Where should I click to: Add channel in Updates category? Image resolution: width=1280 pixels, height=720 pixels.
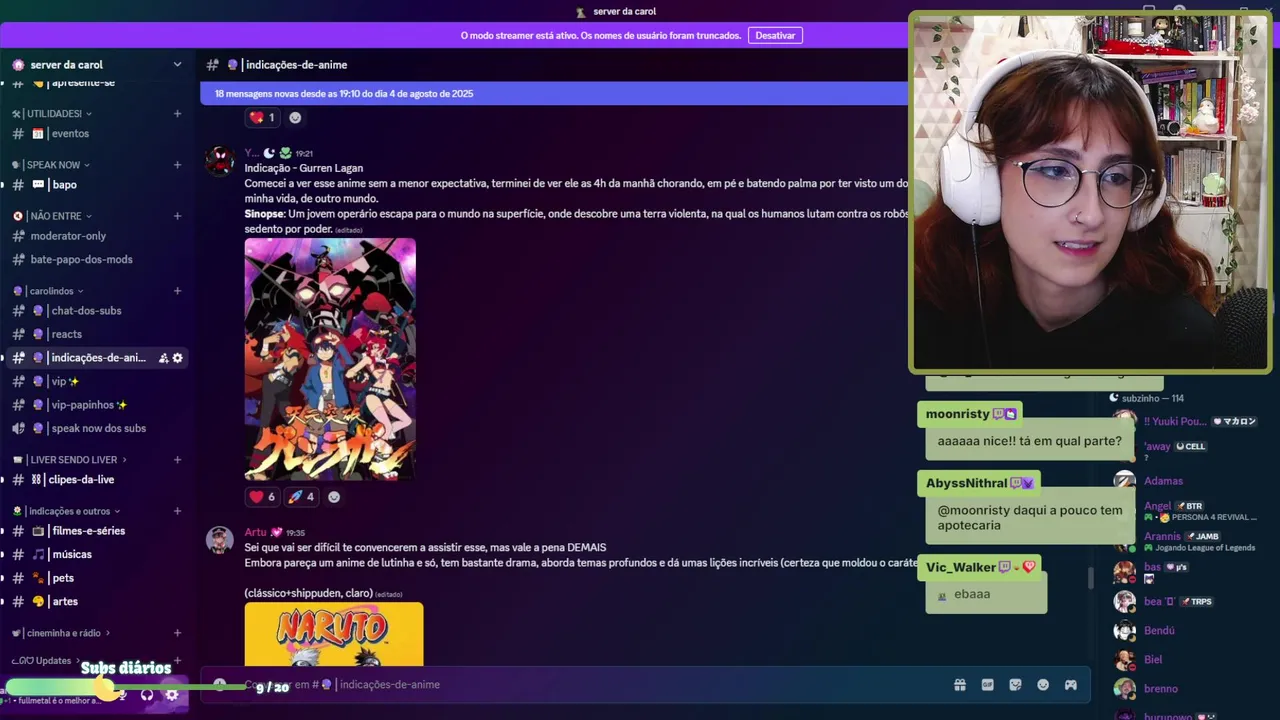177,661
